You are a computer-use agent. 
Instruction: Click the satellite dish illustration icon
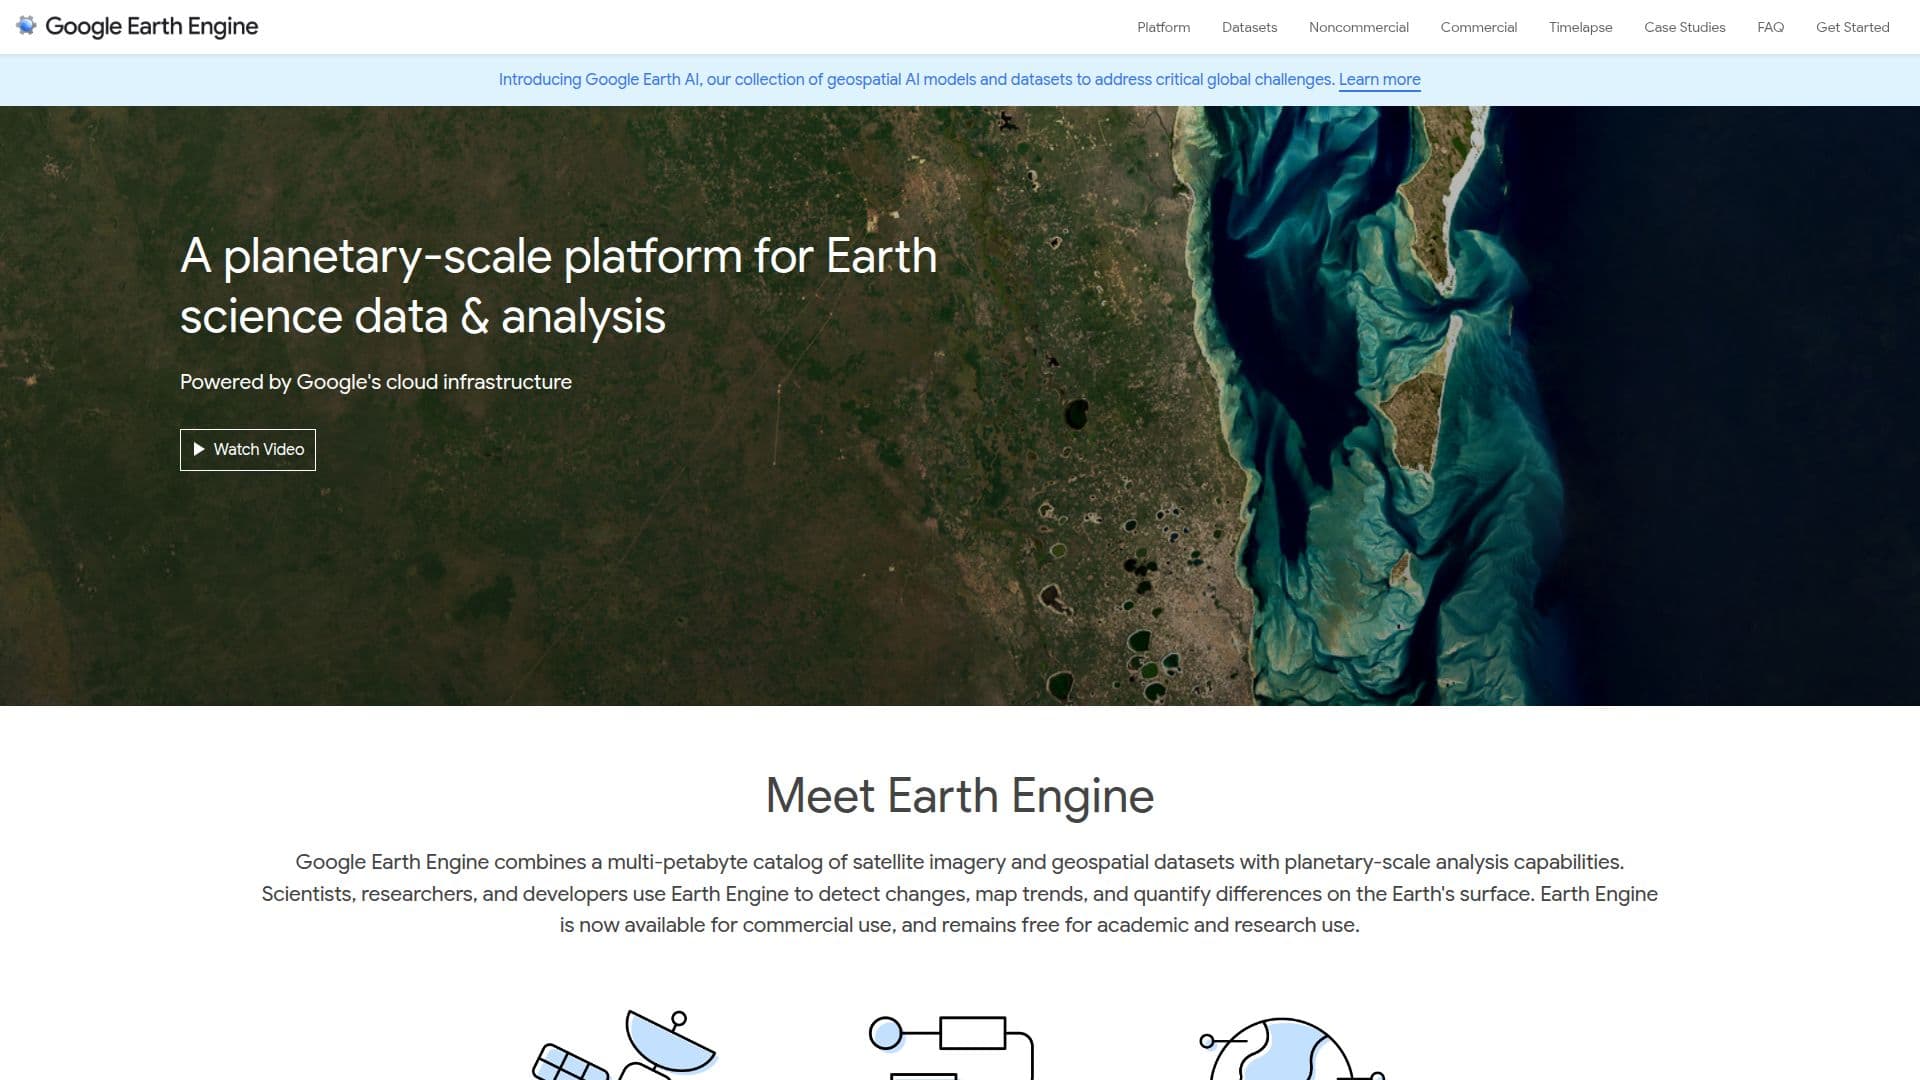[624, 1044]
